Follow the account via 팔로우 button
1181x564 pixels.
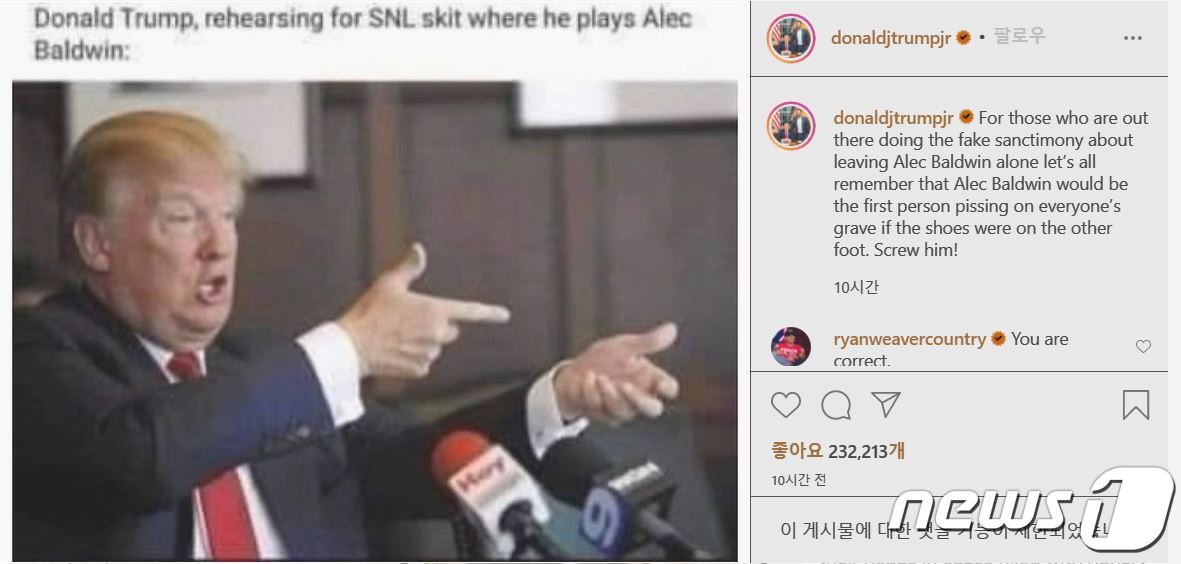click(1019, 36)
